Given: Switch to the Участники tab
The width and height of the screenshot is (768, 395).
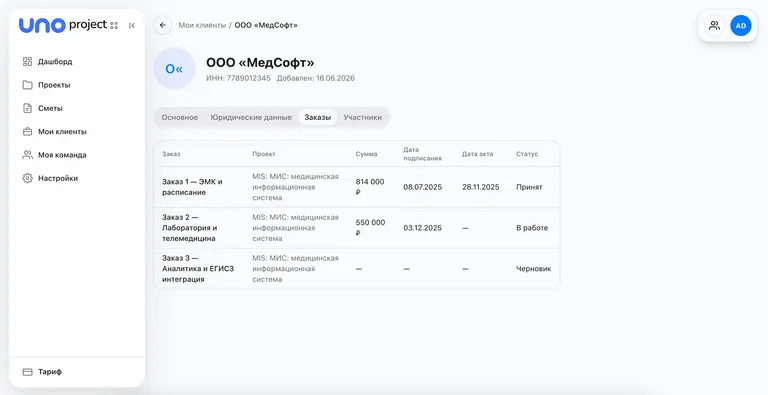Looking at the screenshot, I should coord(362,118).
